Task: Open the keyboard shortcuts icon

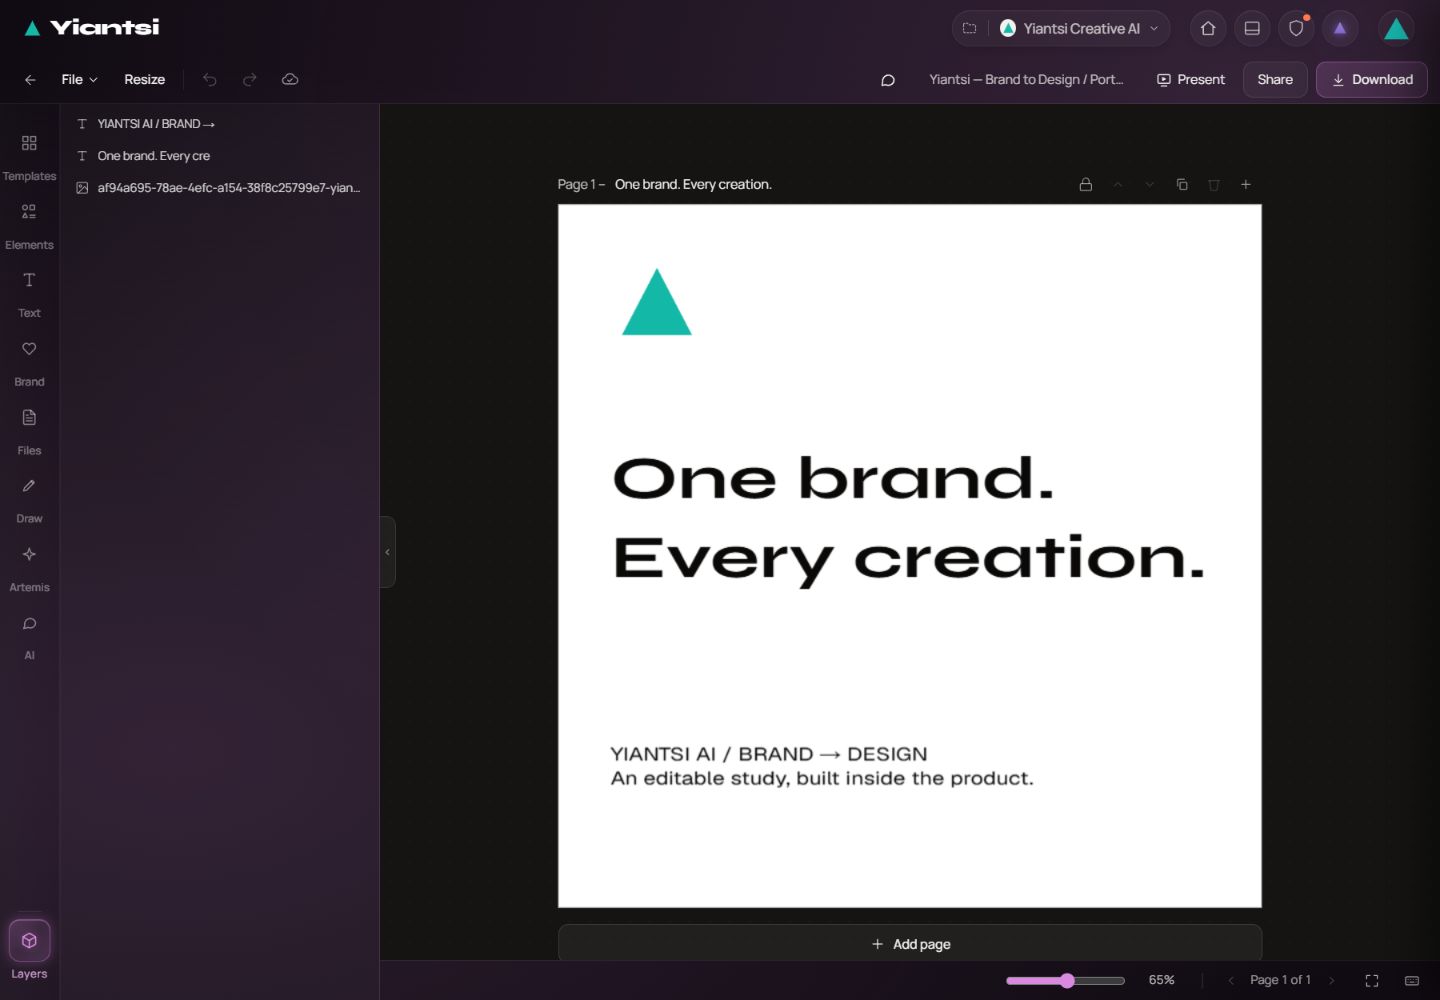Action: pyautogui.click(x=1412, y=981)
